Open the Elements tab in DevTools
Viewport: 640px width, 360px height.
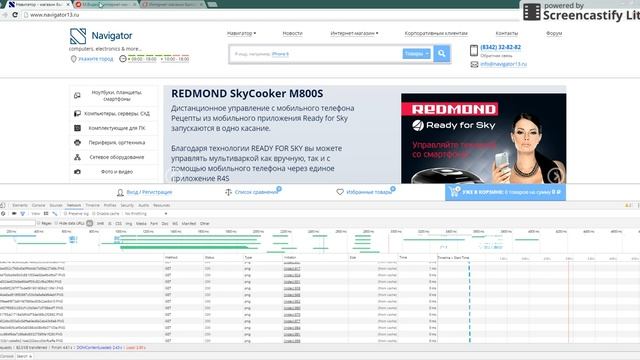point(20,205)
